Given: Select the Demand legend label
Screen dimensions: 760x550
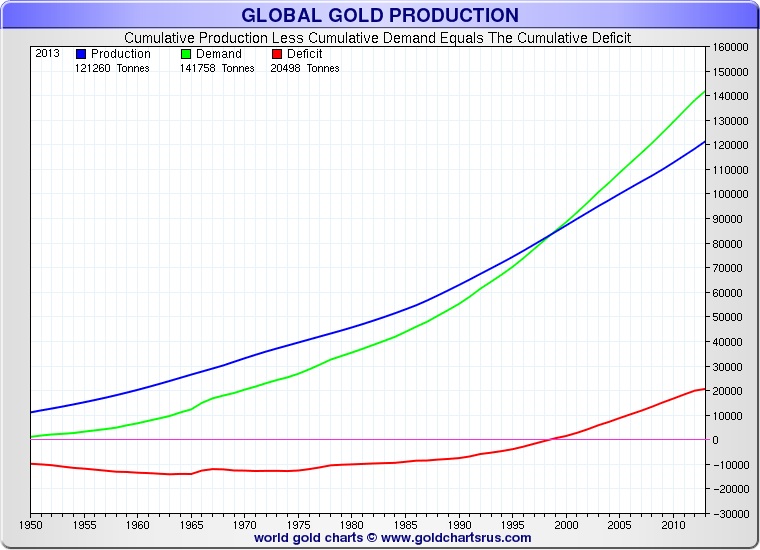Looking at the screenshot, I should pyautogui.click(x=221, y=54).
